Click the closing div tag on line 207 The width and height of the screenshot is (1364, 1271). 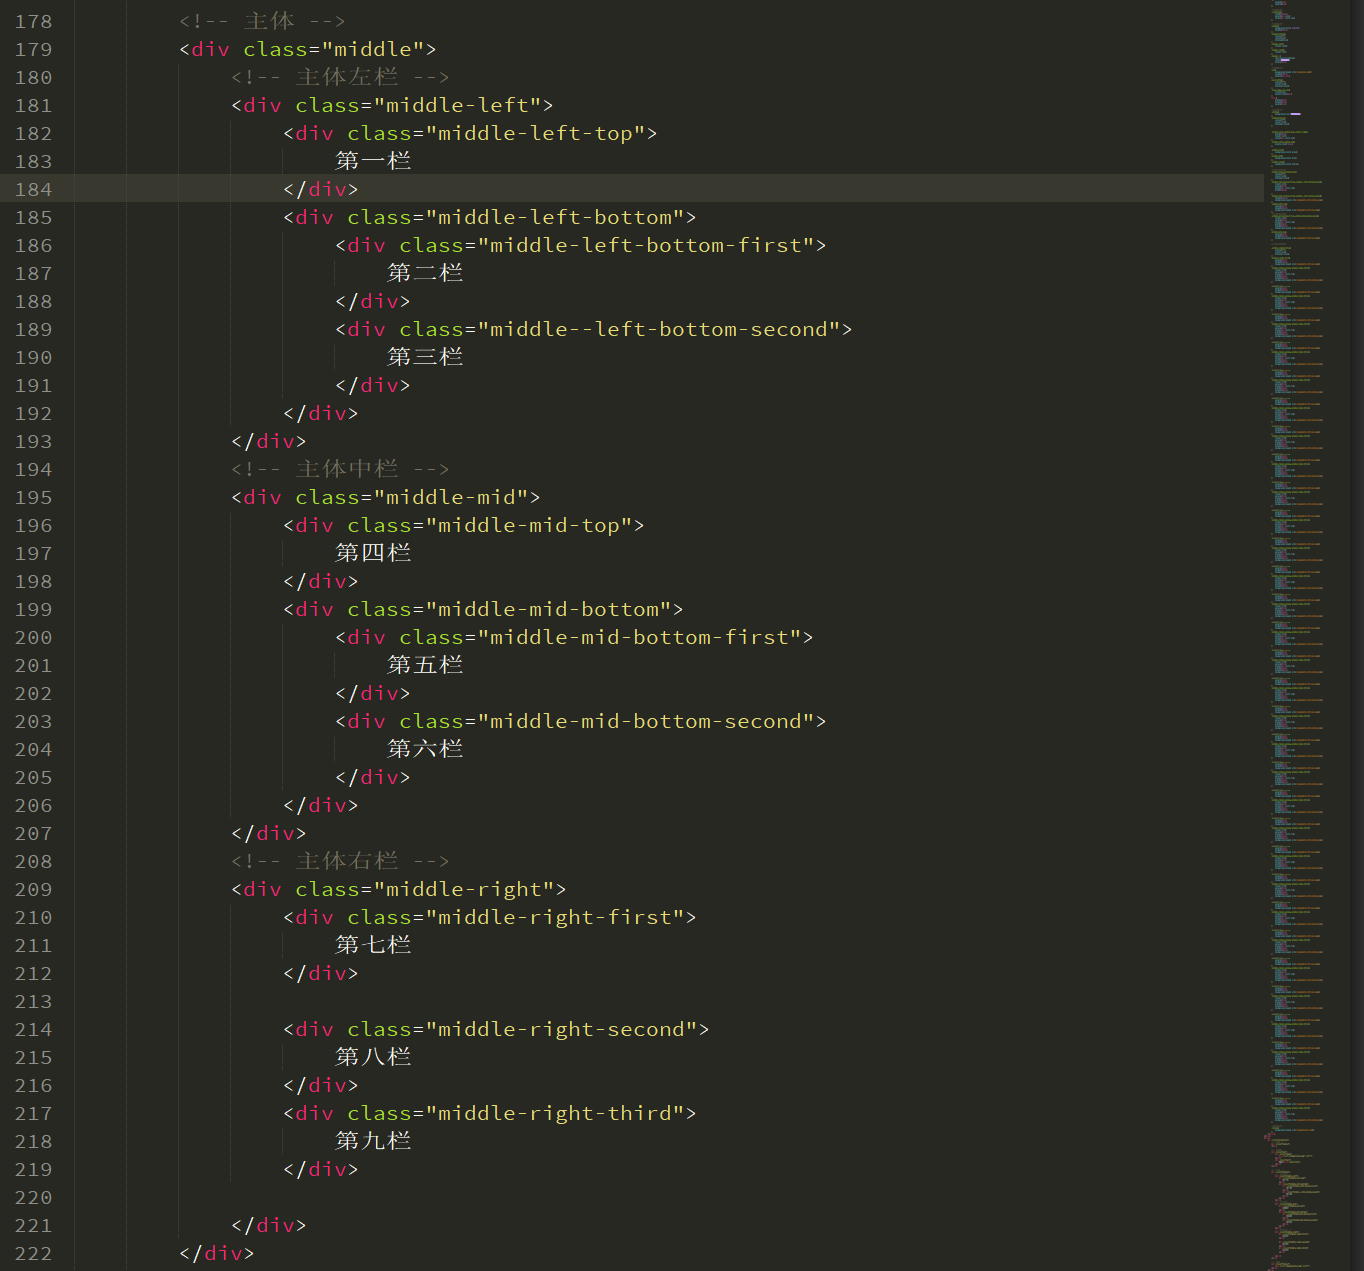pyautogui.click(x=269, y=833)
